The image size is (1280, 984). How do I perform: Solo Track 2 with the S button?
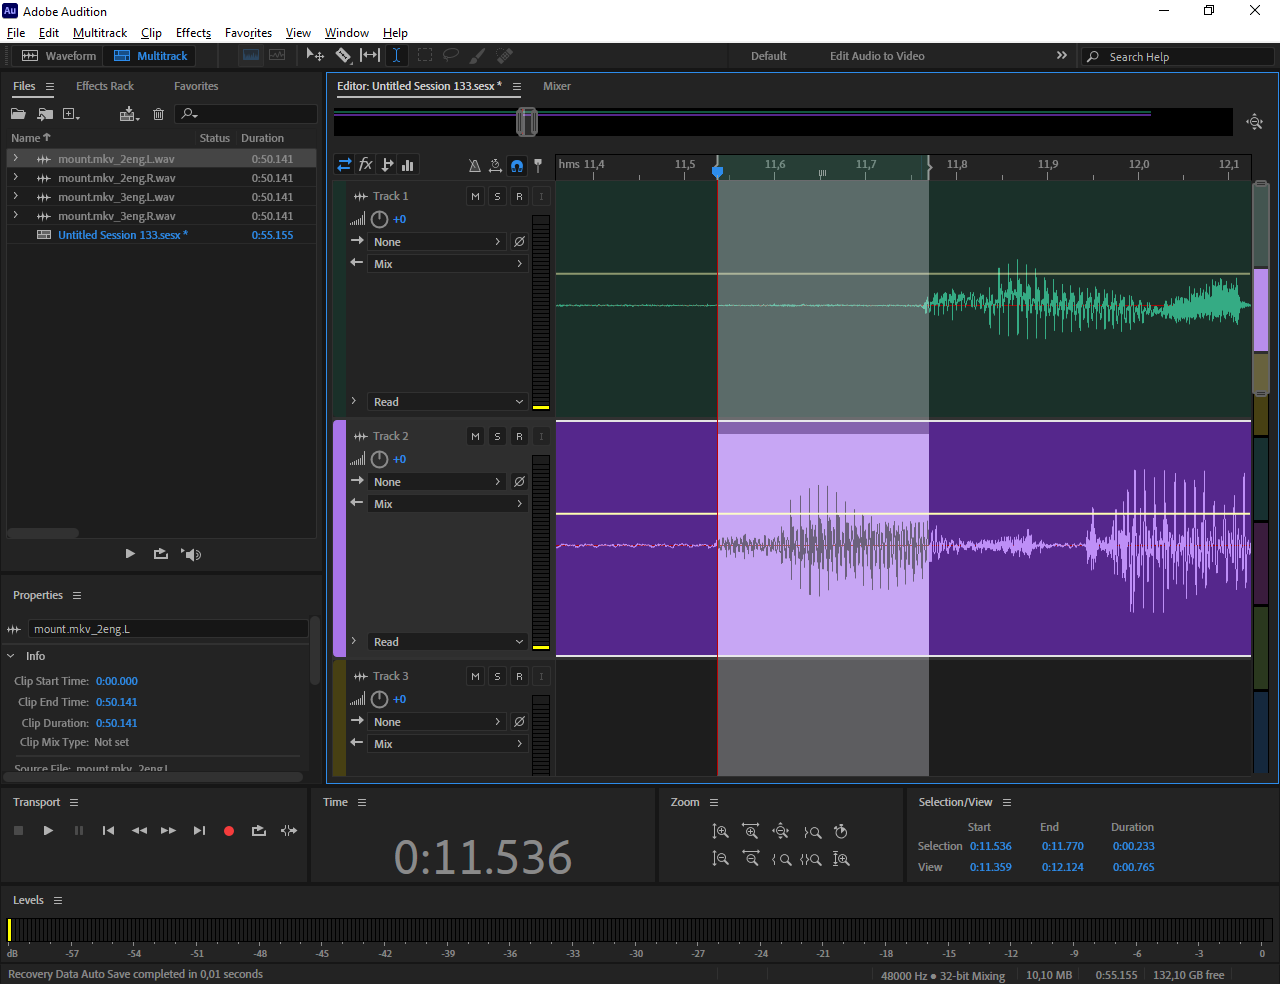[x=497, y=437]
